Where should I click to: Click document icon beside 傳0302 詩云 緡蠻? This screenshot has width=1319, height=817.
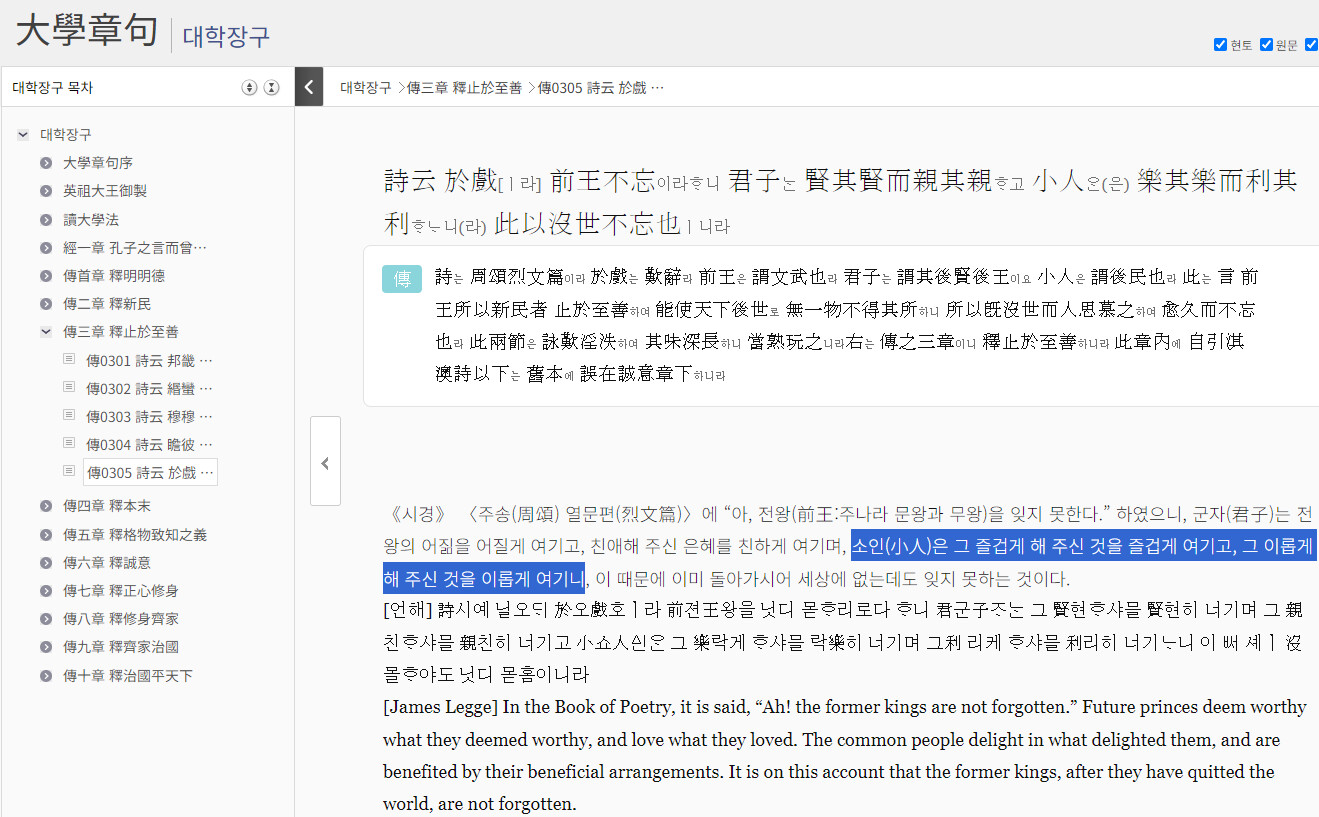pyautogui.click(x=69, y=387)
